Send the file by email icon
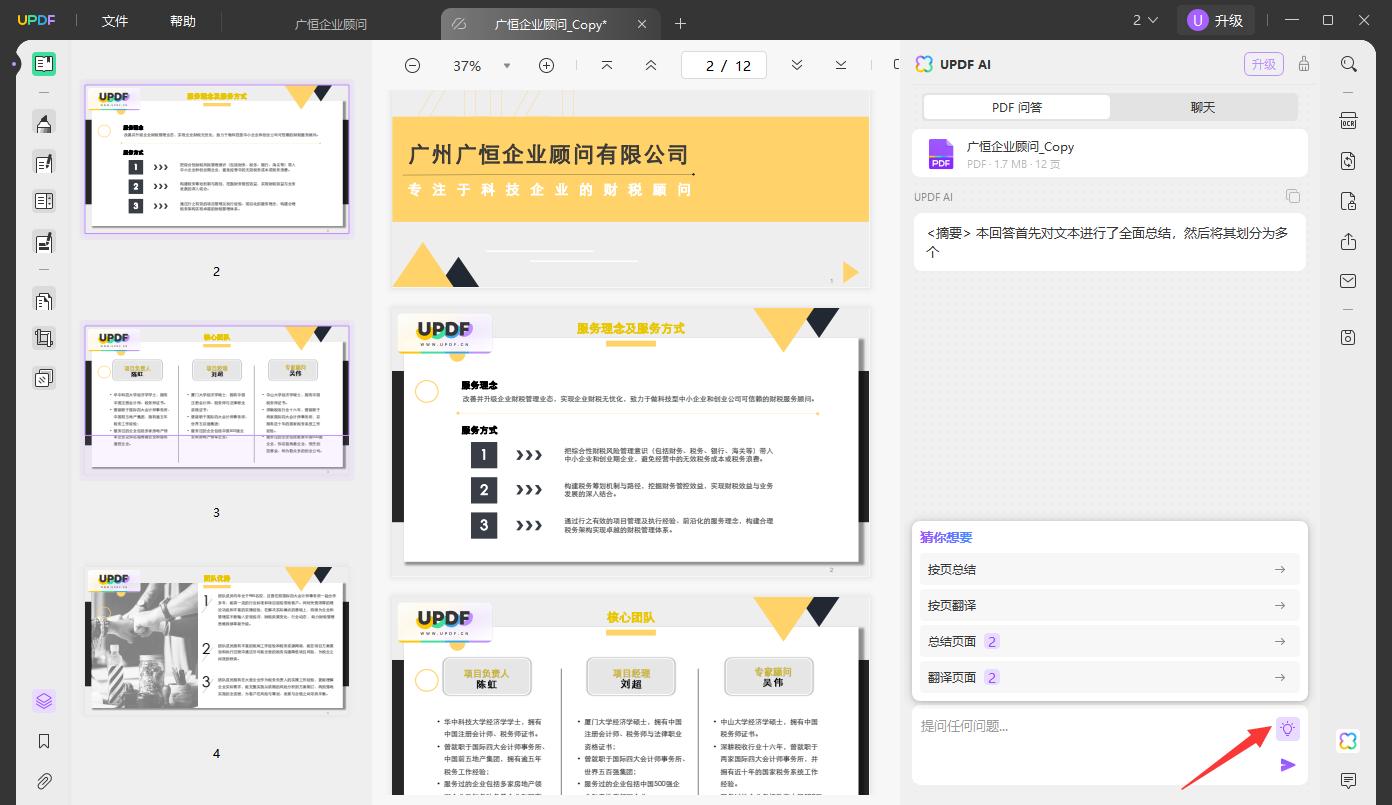Viewport: 1392px width, 805px height. [1349, 281]
